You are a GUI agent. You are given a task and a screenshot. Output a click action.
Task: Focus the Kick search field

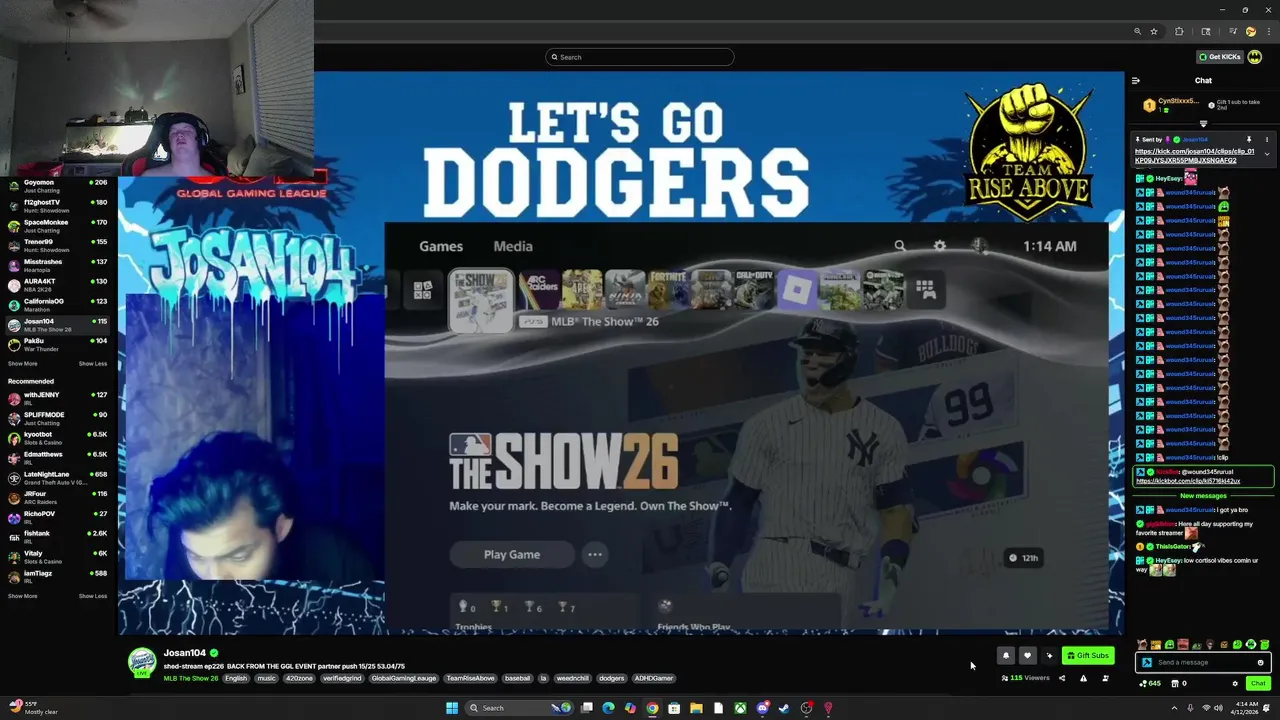(x=640, y=57)
